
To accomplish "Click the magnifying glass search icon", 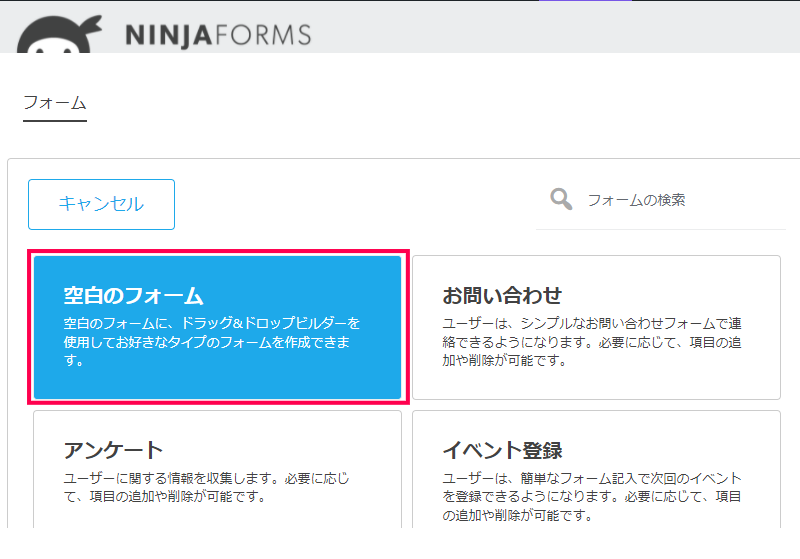I will [561, 199].
